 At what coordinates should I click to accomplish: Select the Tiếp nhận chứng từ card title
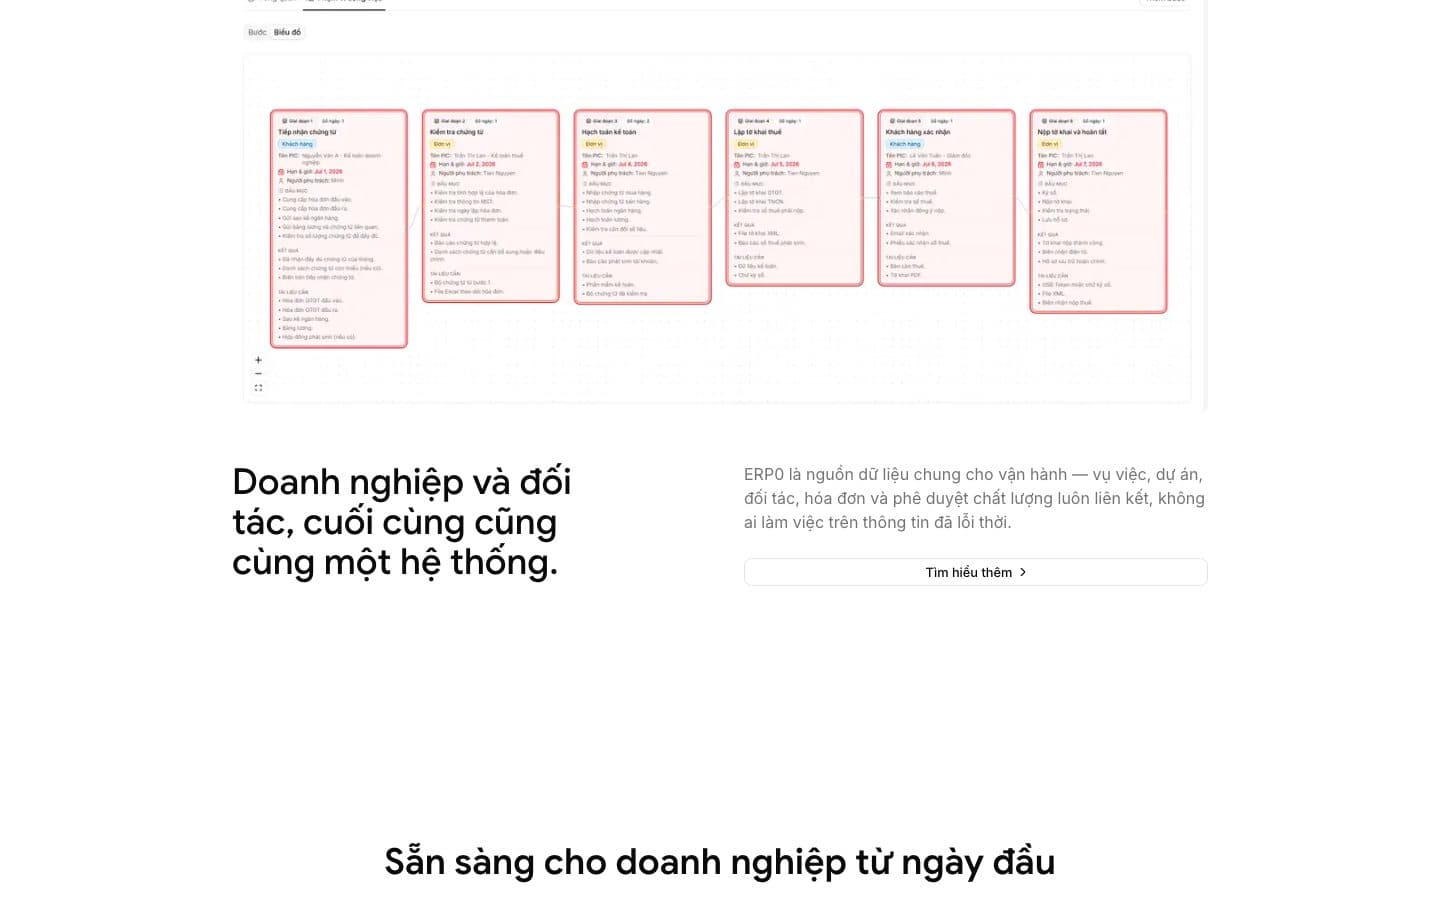tap(307, 132)
